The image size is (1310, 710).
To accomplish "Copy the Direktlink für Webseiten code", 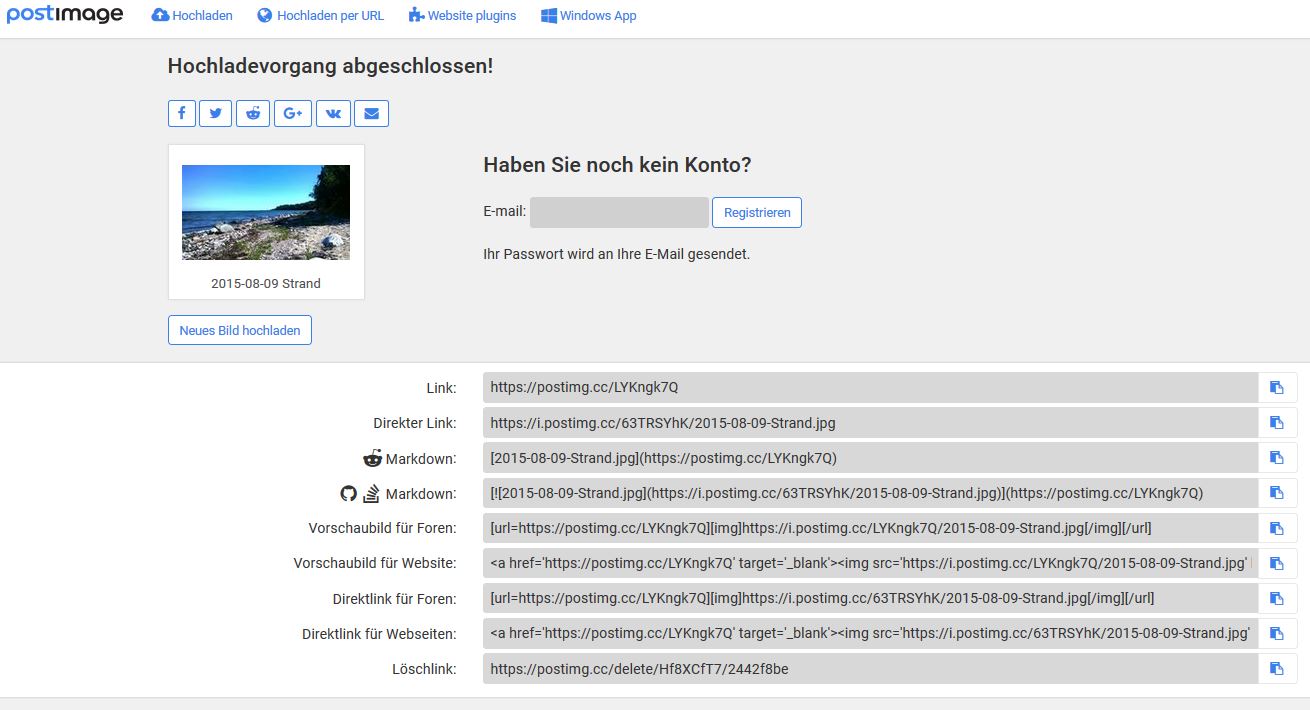I will 1276,634.
